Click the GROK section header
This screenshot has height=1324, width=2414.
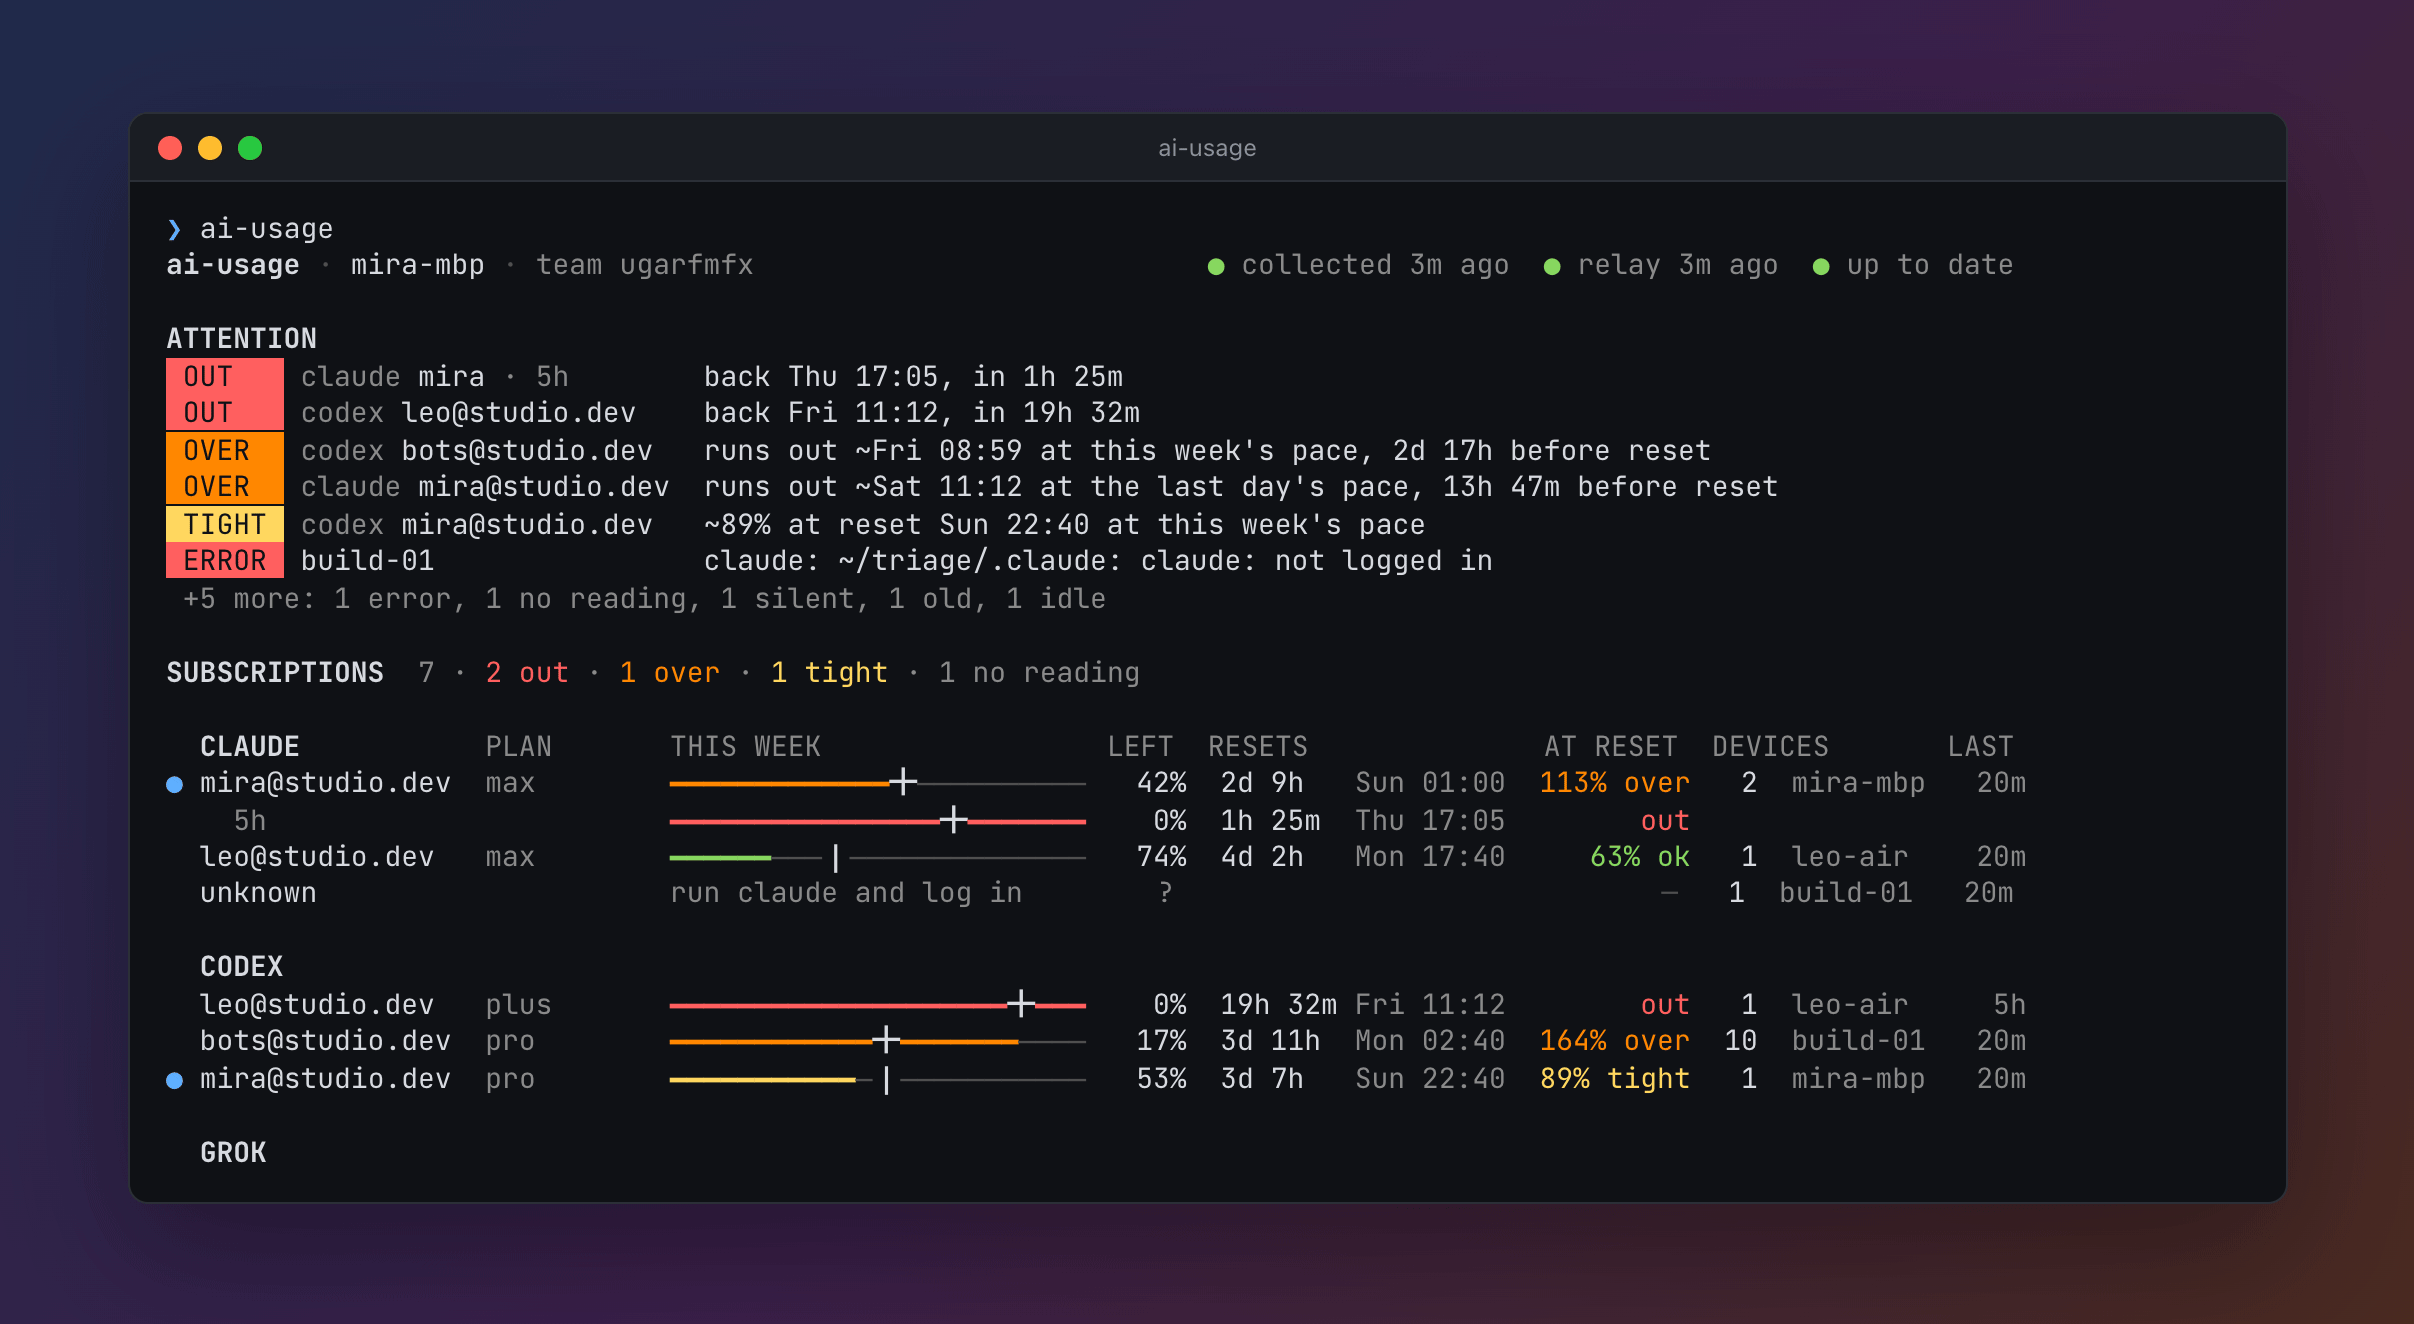233,1153
